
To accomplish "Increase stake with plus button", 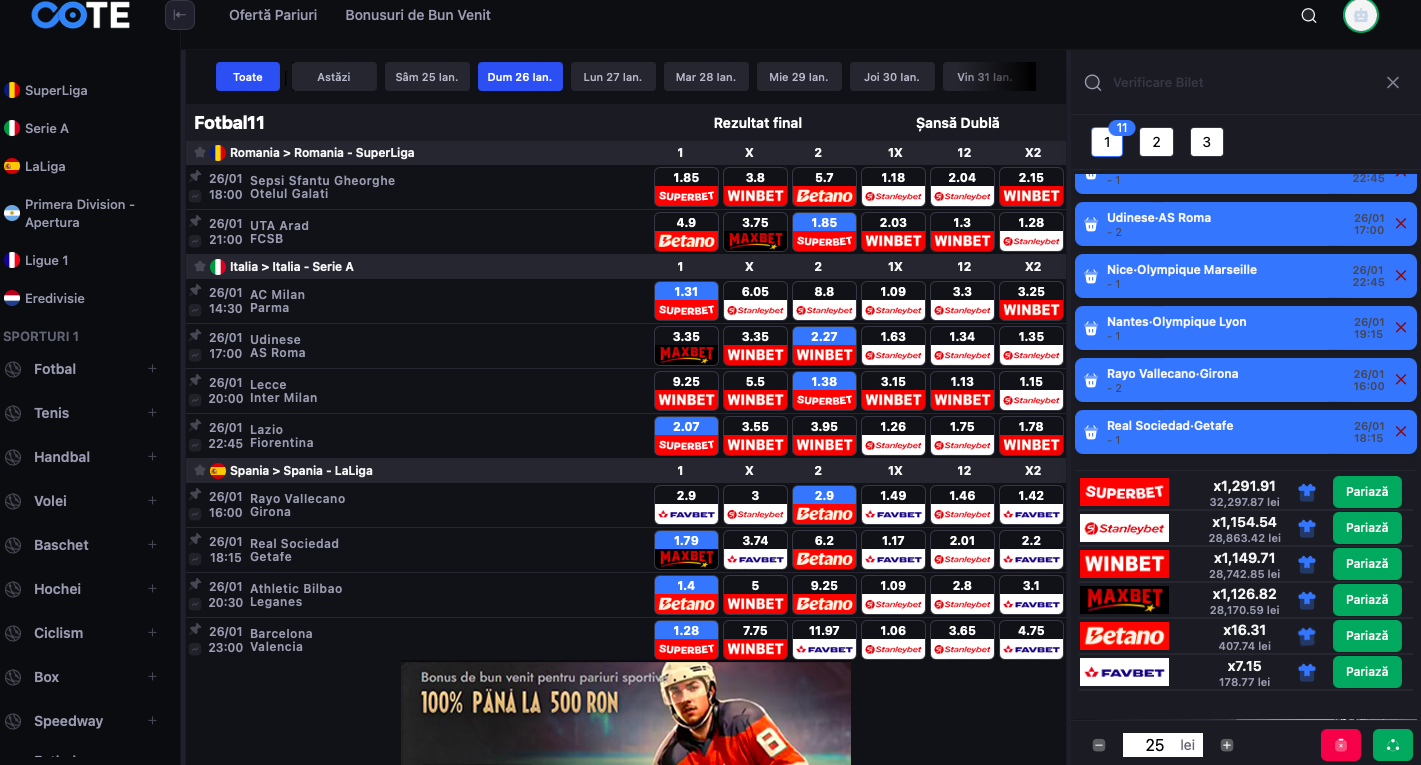I will [1227, 745].
